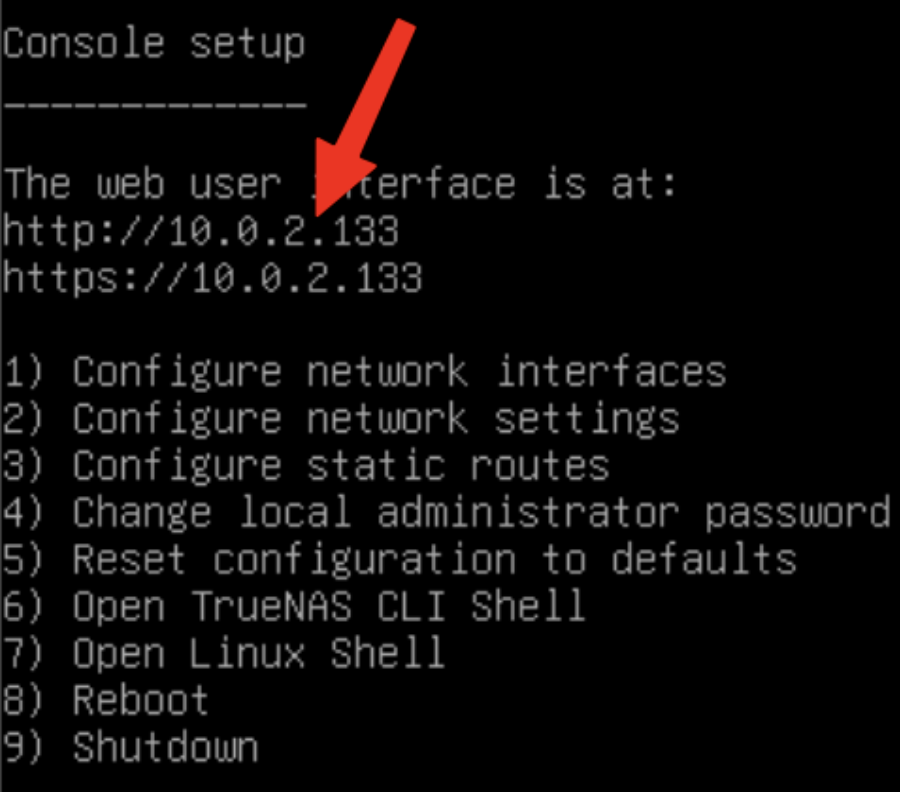This screenshot has width=900, height=792.
Task: Click the '9)' number prefix
Action: pyautogui.click(x=21, y=747)
